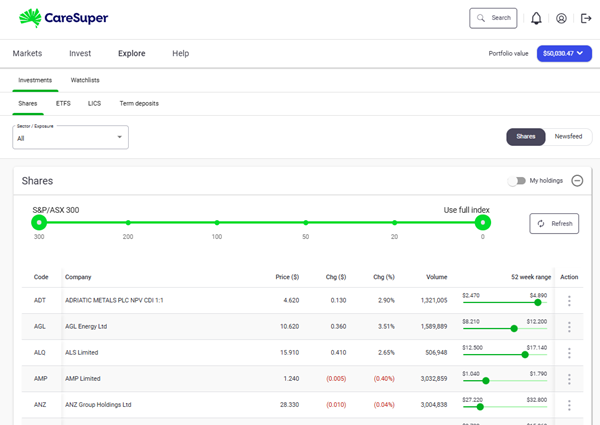The width and height of the screenshot is (600, 425).
Task: Open action menu for AMP row
Action: click(569, 379)
